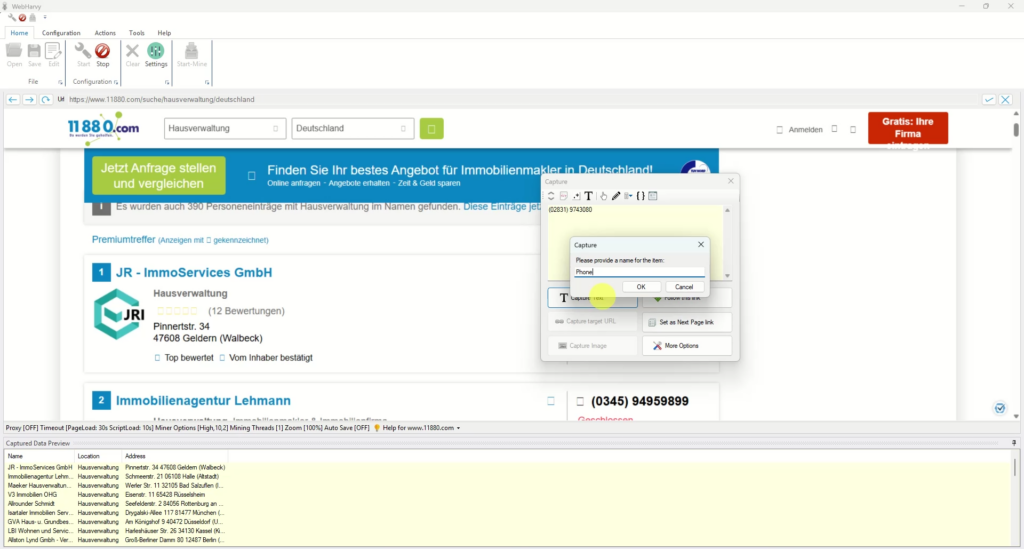Click the Anmelden link
The image size is (1024, 549).
(x=805, y=129)
